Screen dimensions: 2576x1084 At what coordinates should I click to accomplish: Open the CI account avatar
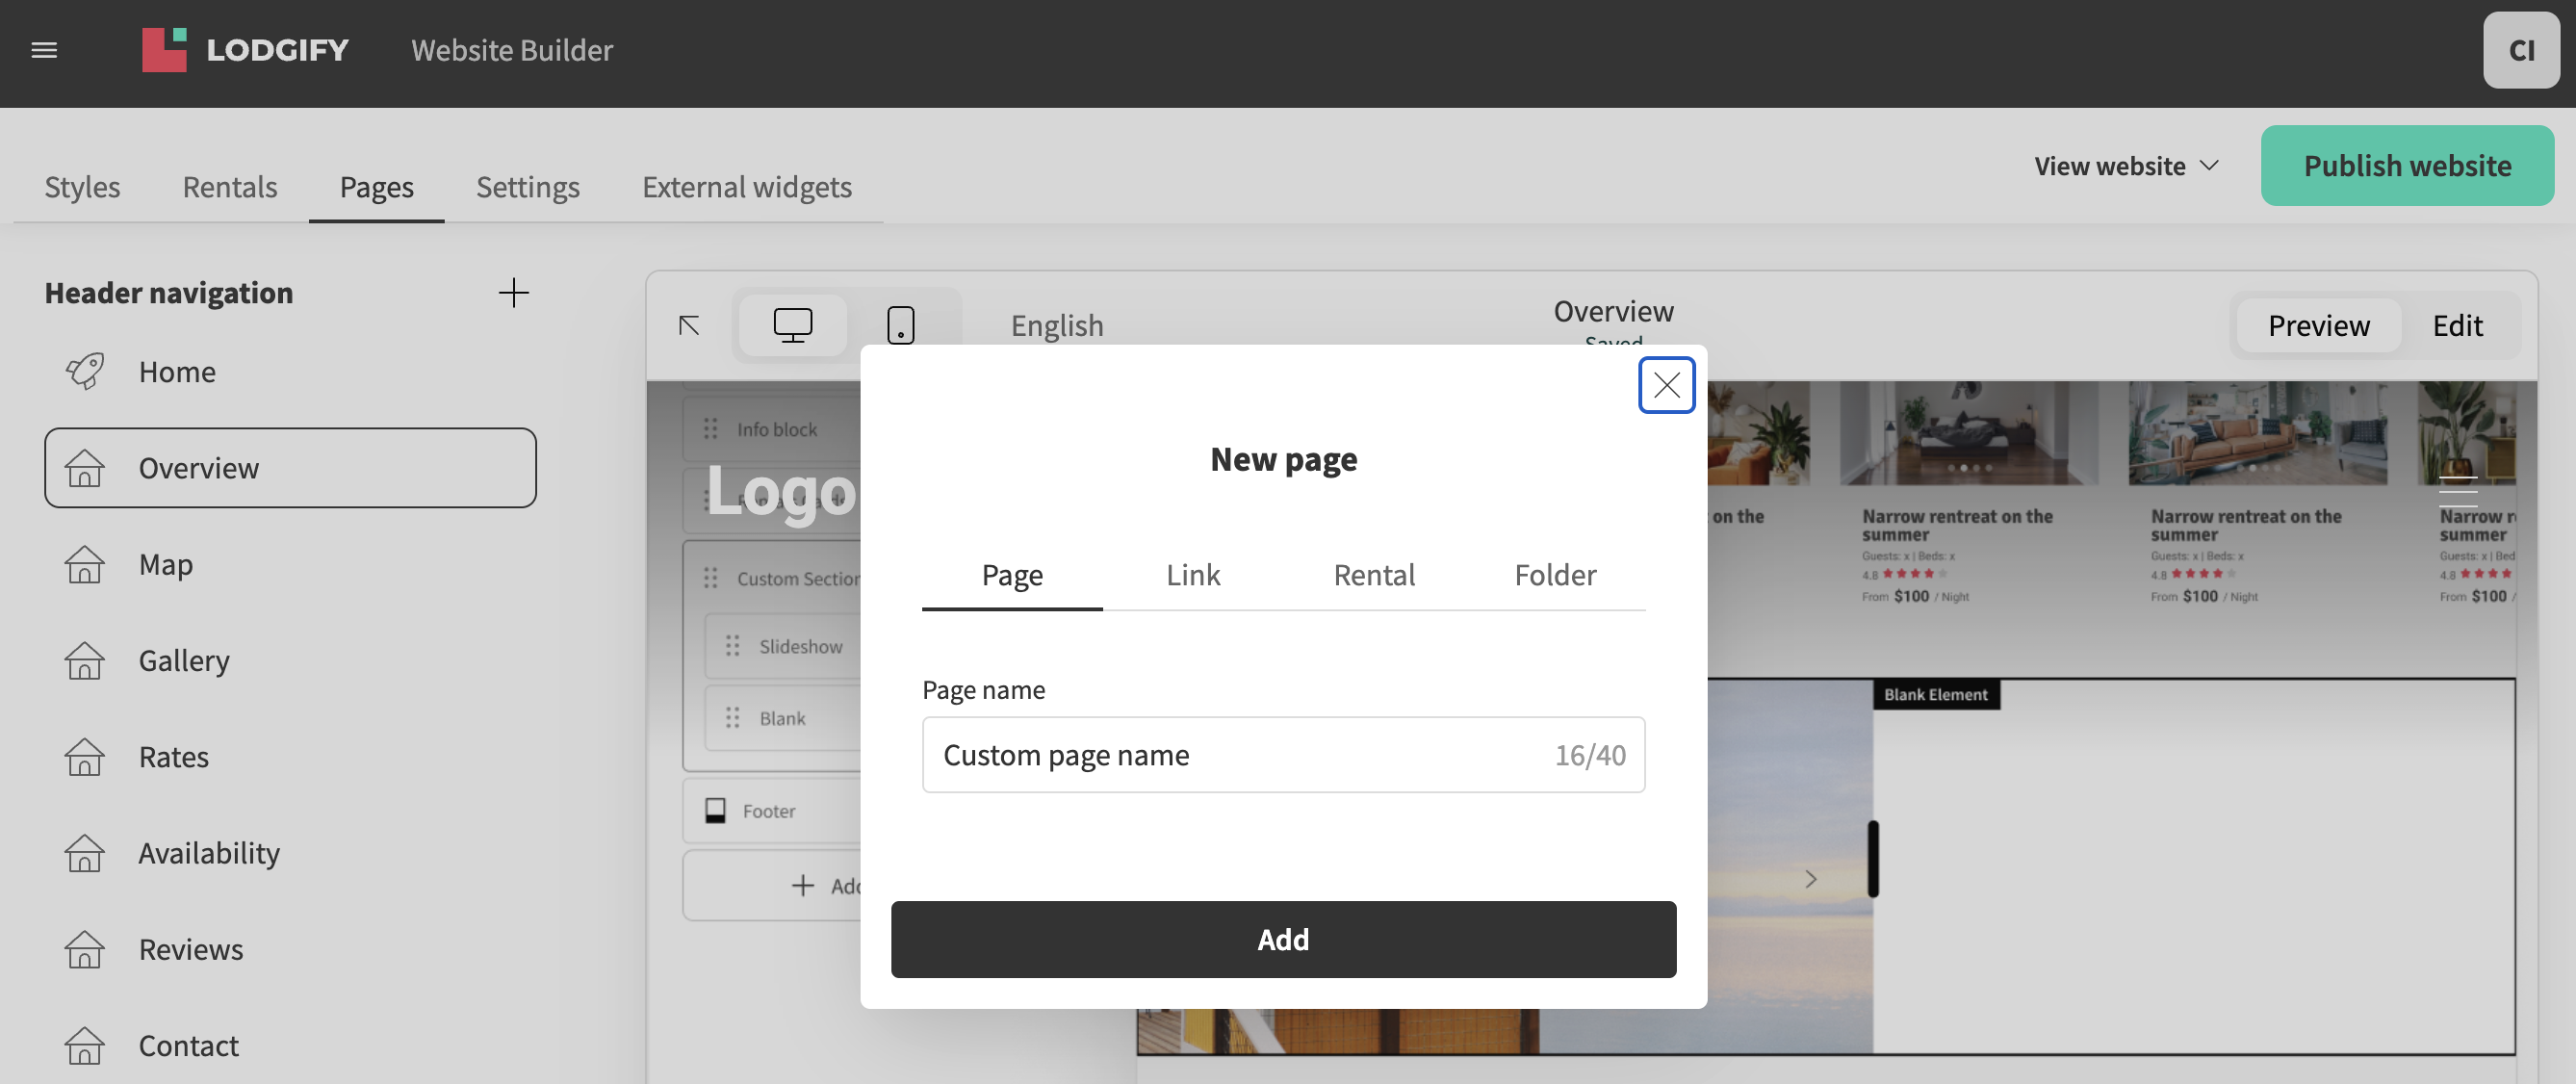(2521, 50)
